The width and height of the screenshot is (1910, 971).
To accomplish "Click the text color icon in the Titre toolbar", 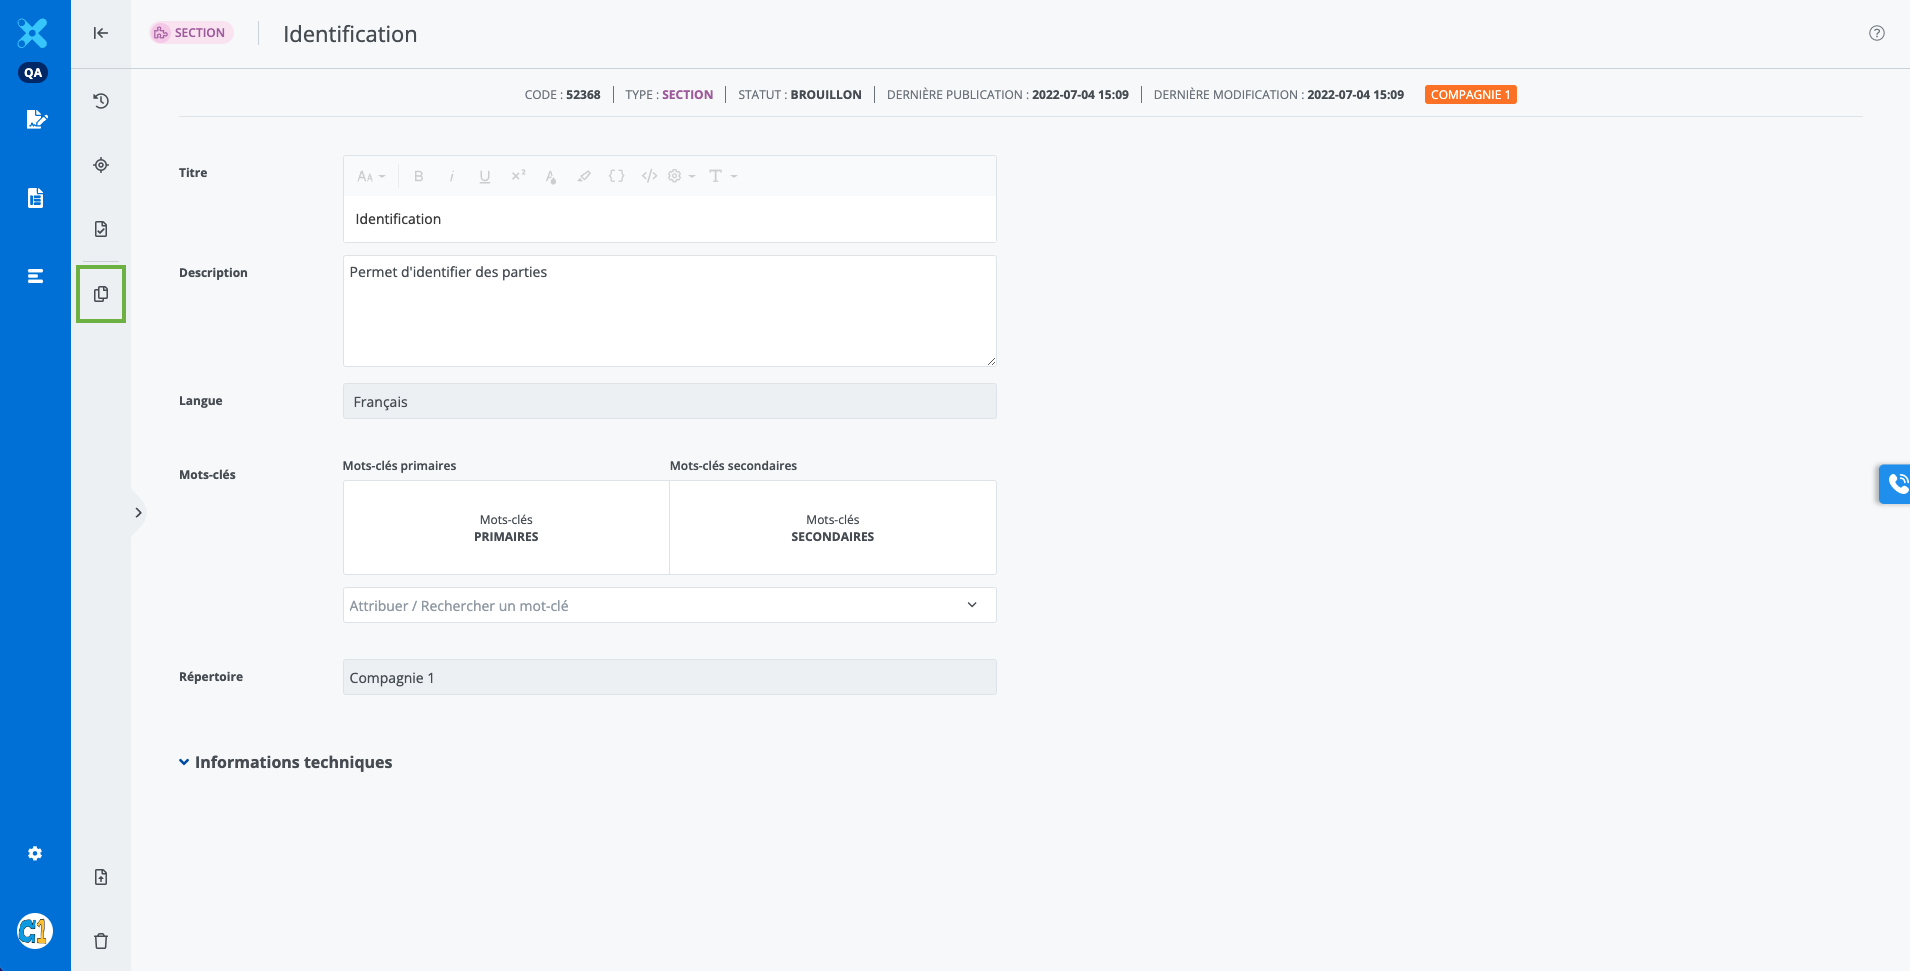I will (x=551, y=176).
